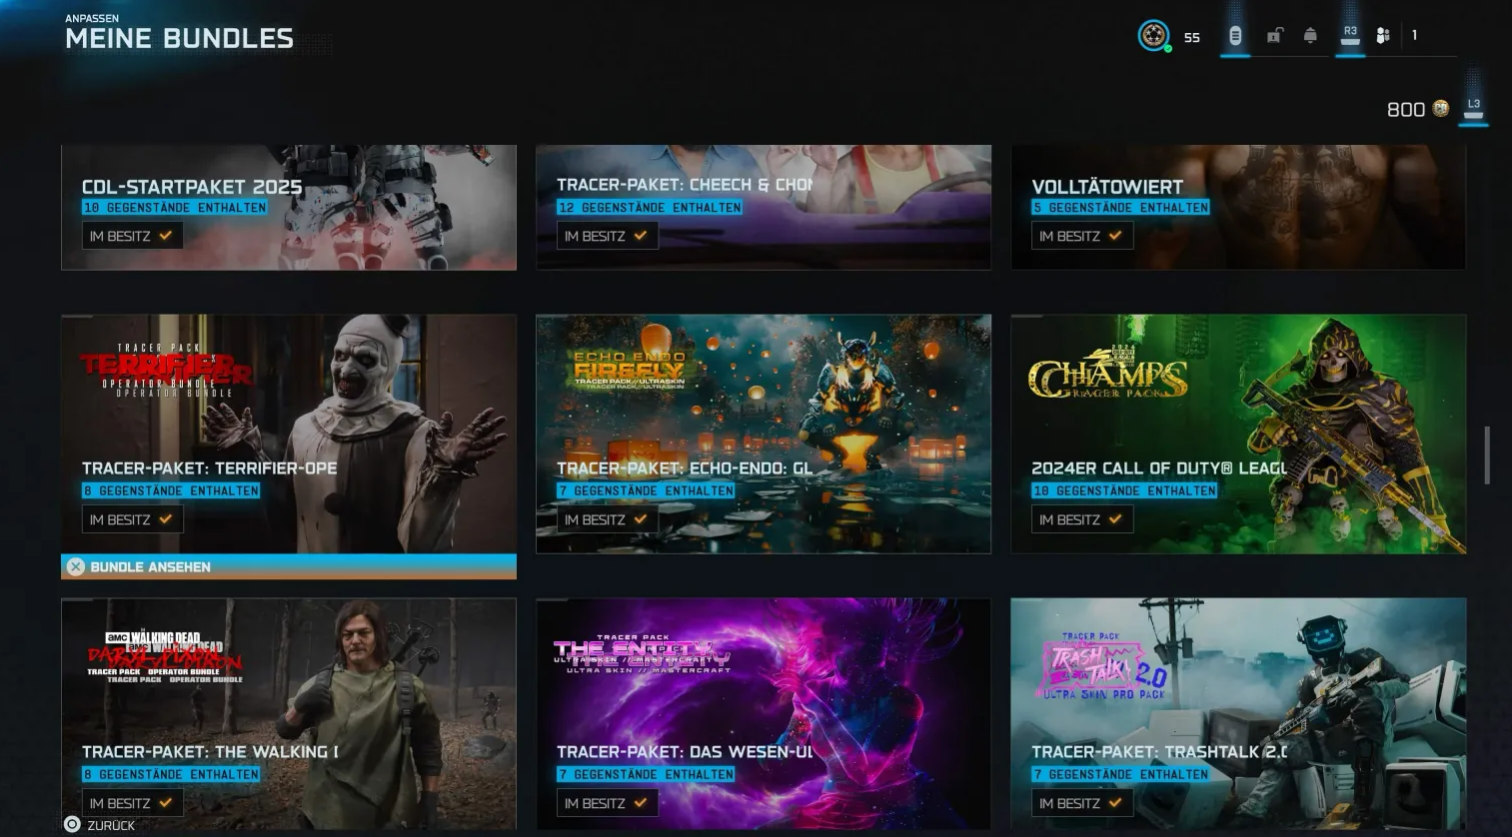
Task: Select the Tracer-Paket: Cheech & Chong title
Action: (x=684, y=185)
